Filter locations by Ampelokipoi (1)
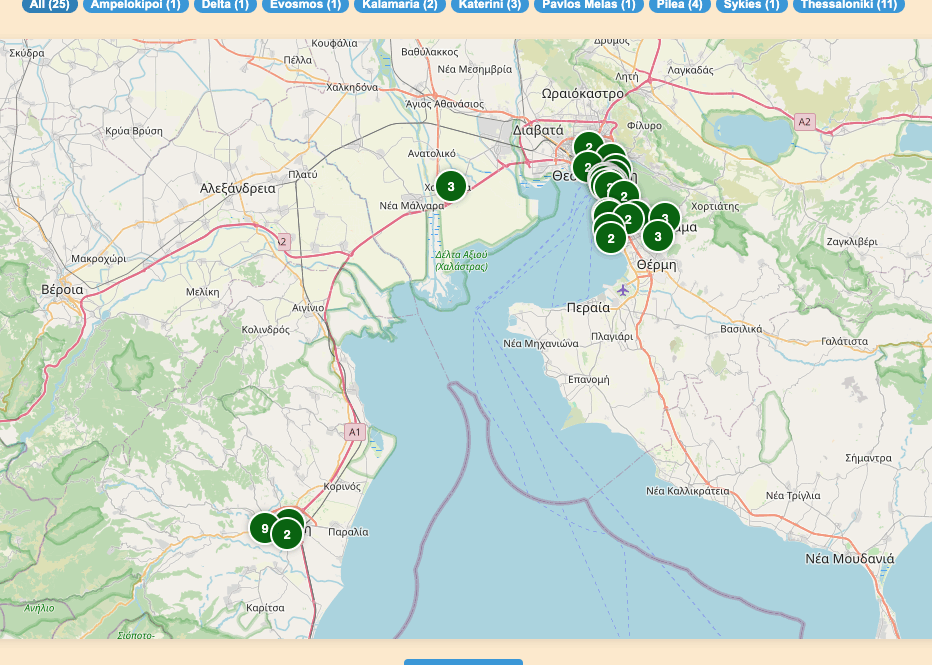This screenshot has width=932, height=665. pyautogui.click(x=136, y=5)
